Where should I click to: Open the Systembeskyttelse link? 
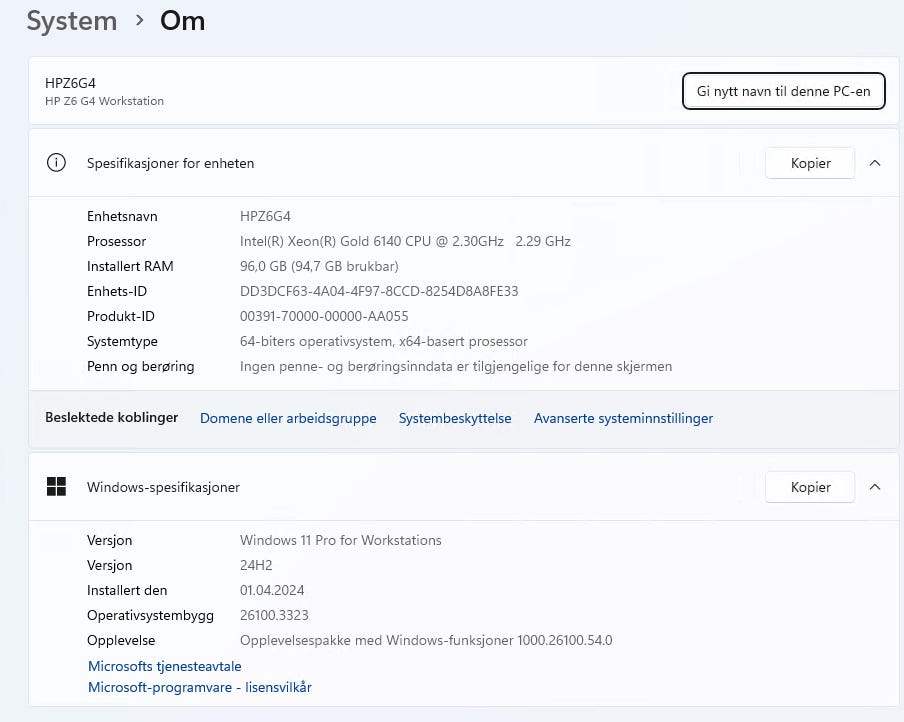click(x=455, y=418)
